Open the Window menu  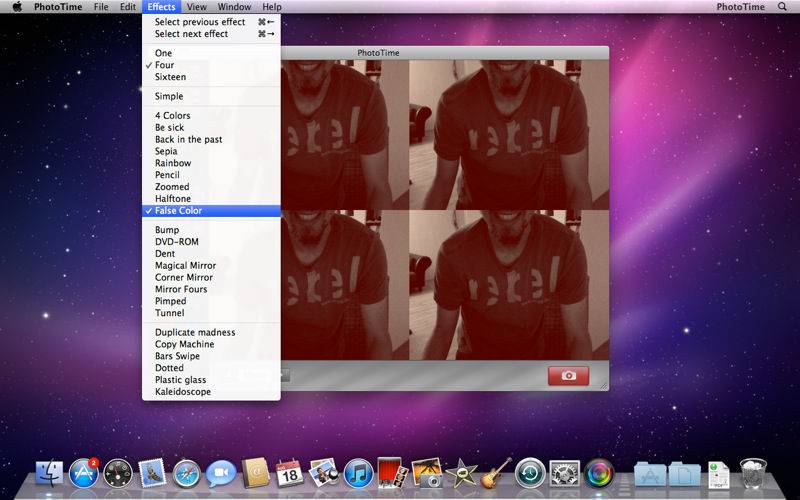[234, 7]
